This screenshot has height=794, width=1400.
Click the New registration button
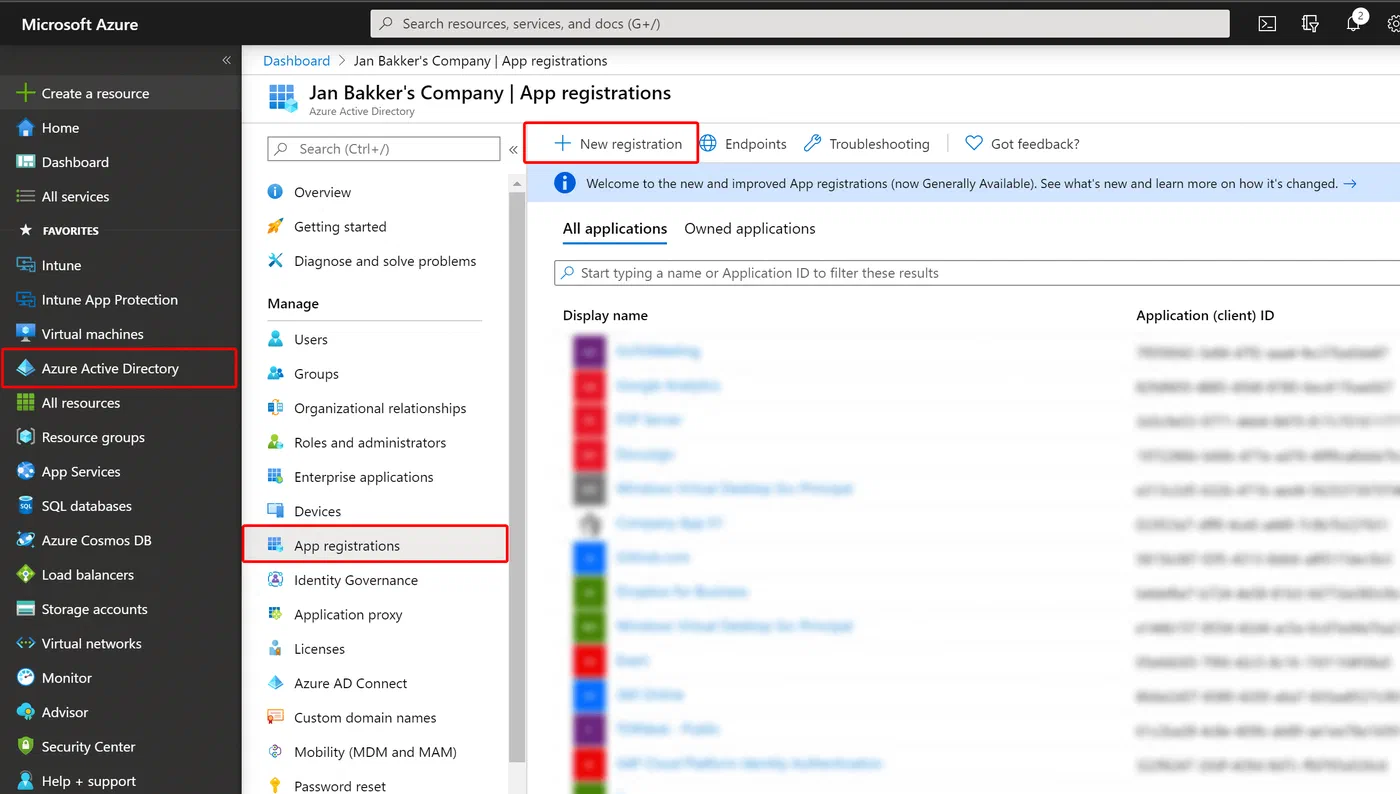618,144
